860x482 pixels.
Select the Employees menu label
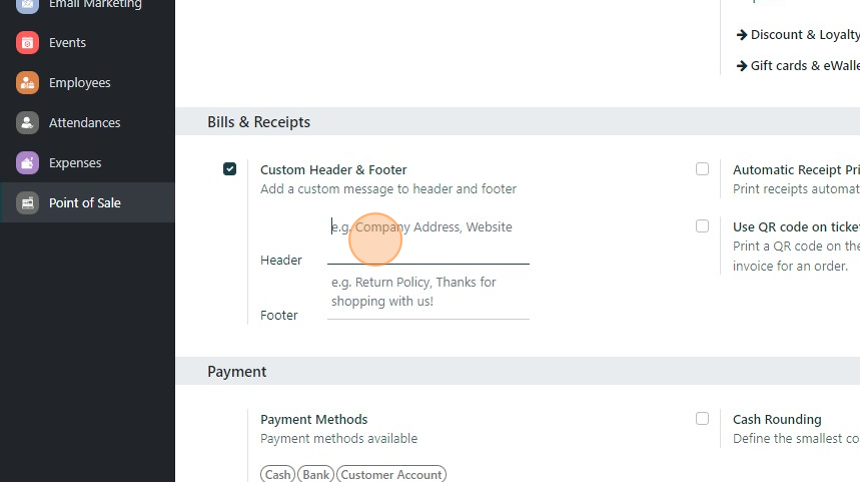[x=80, y=83]
